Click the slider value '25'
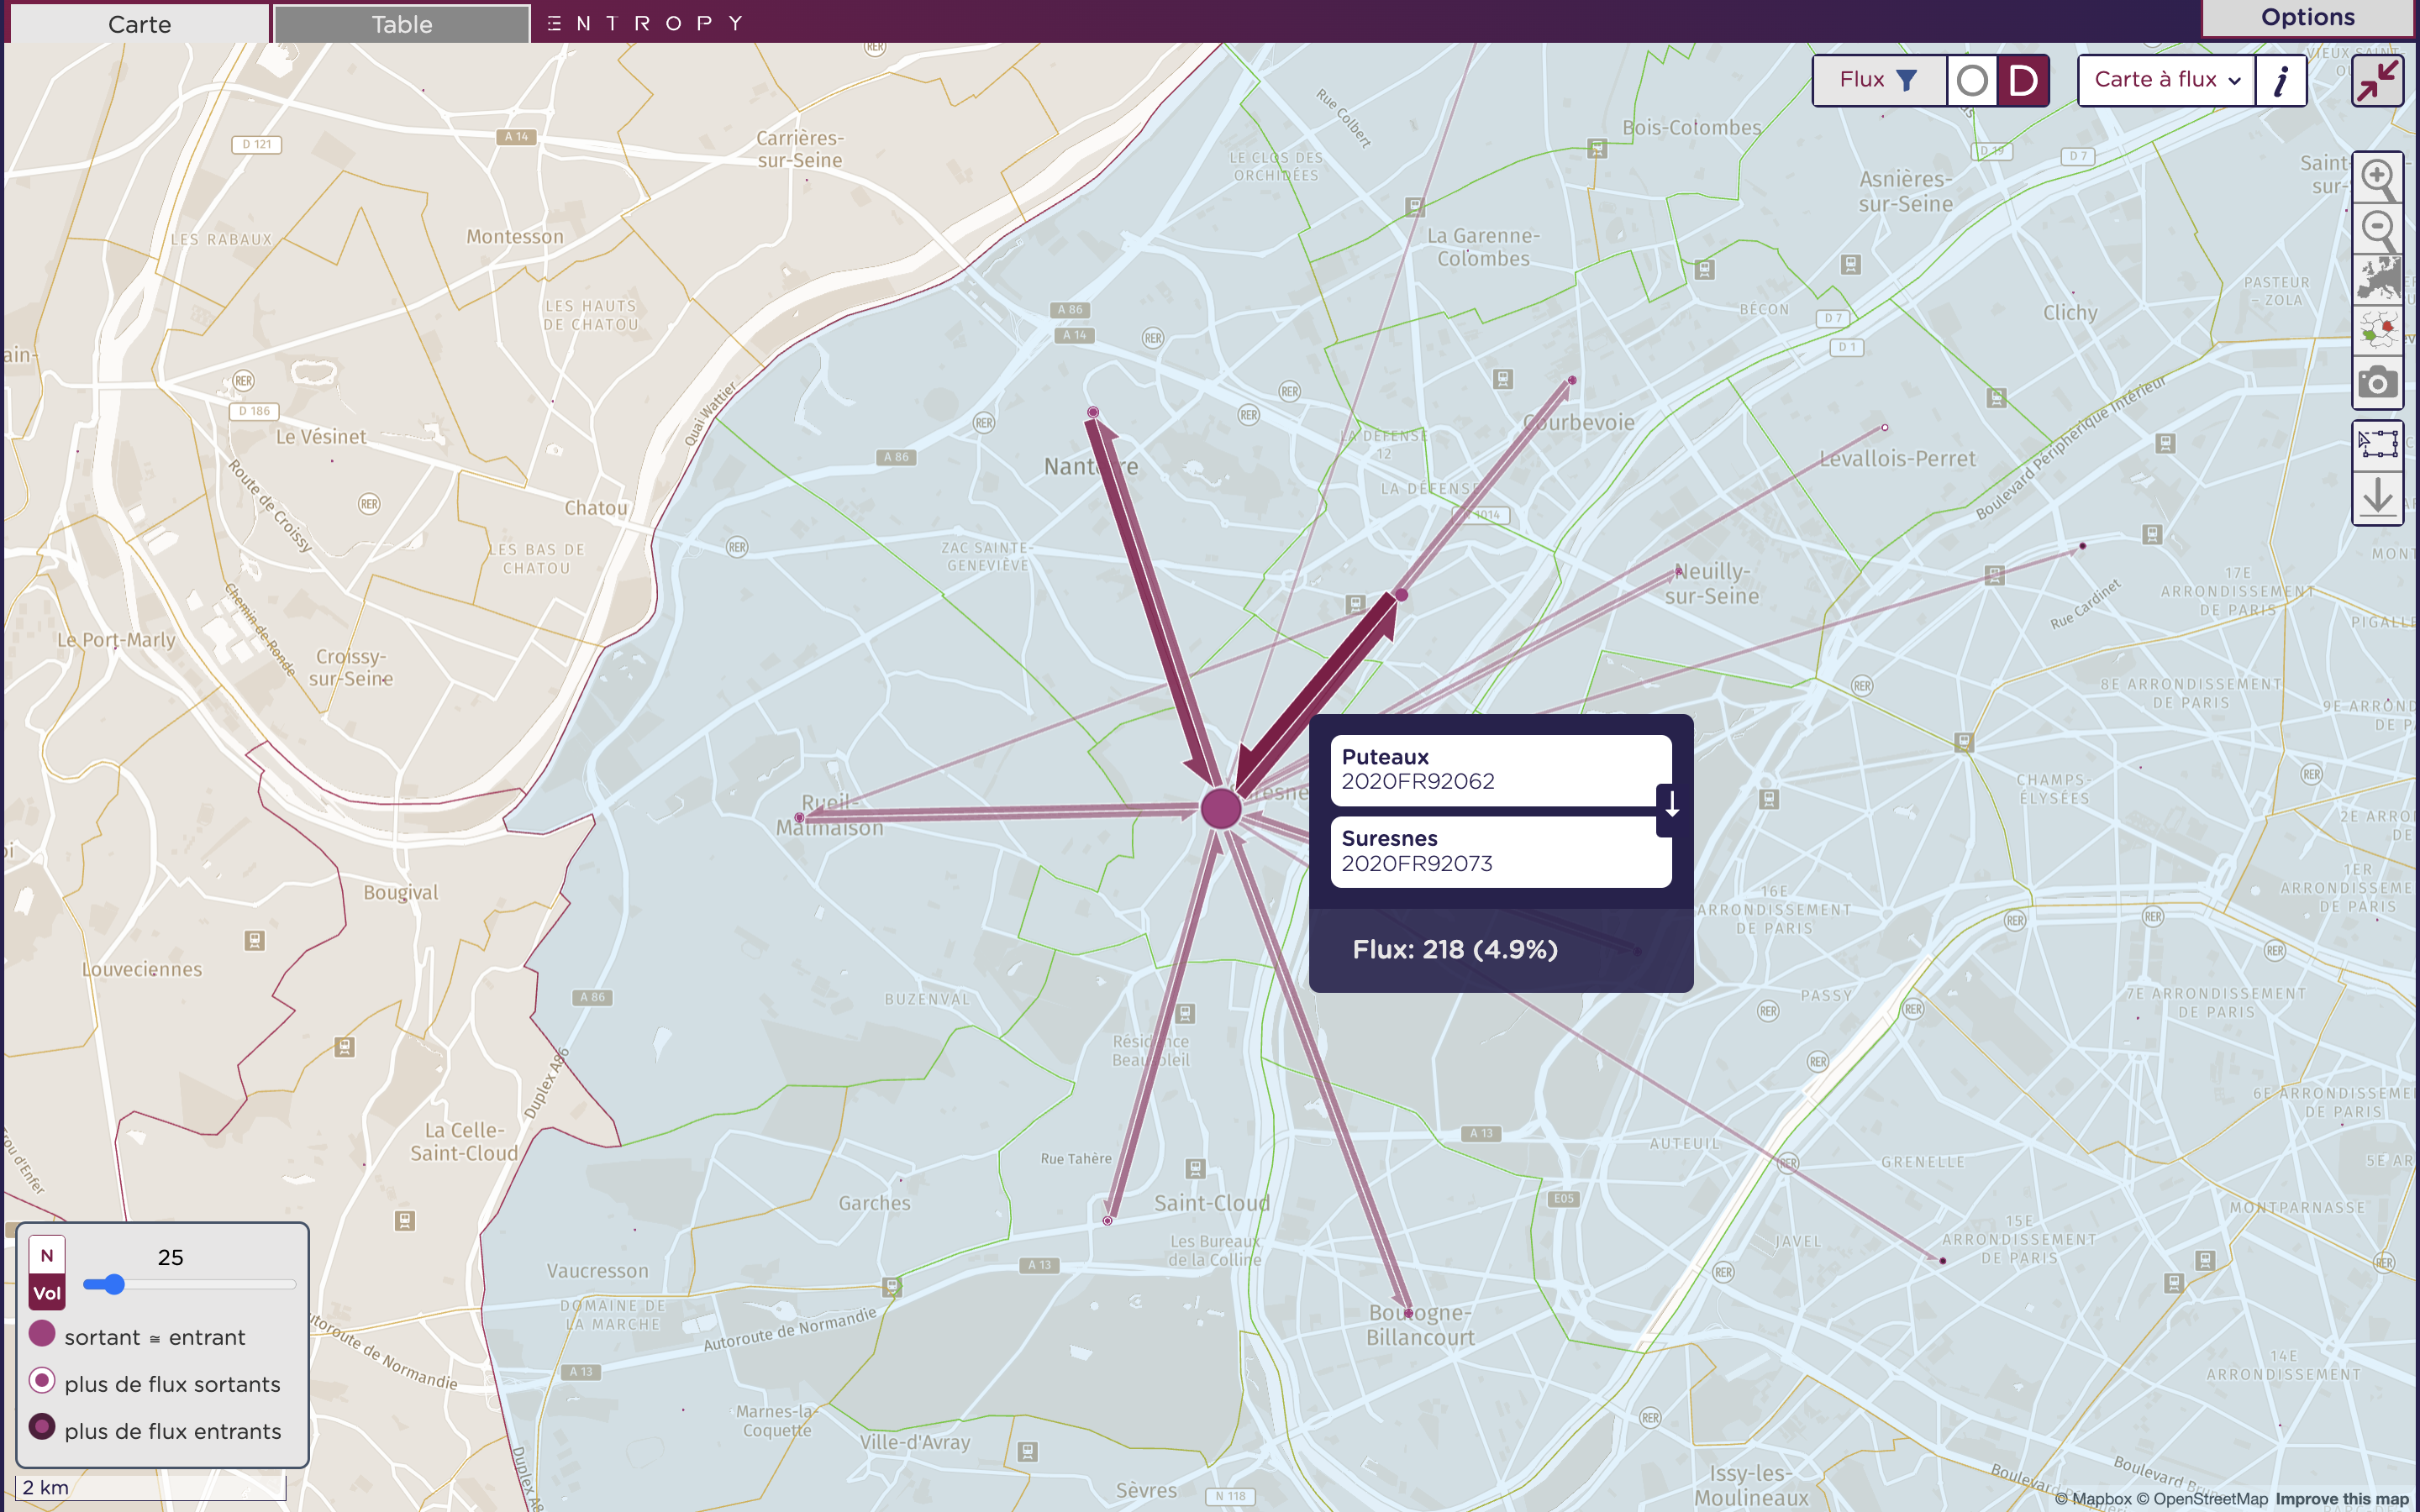The height and width of the screenshot is (1512, 2420). [171, 1257]
